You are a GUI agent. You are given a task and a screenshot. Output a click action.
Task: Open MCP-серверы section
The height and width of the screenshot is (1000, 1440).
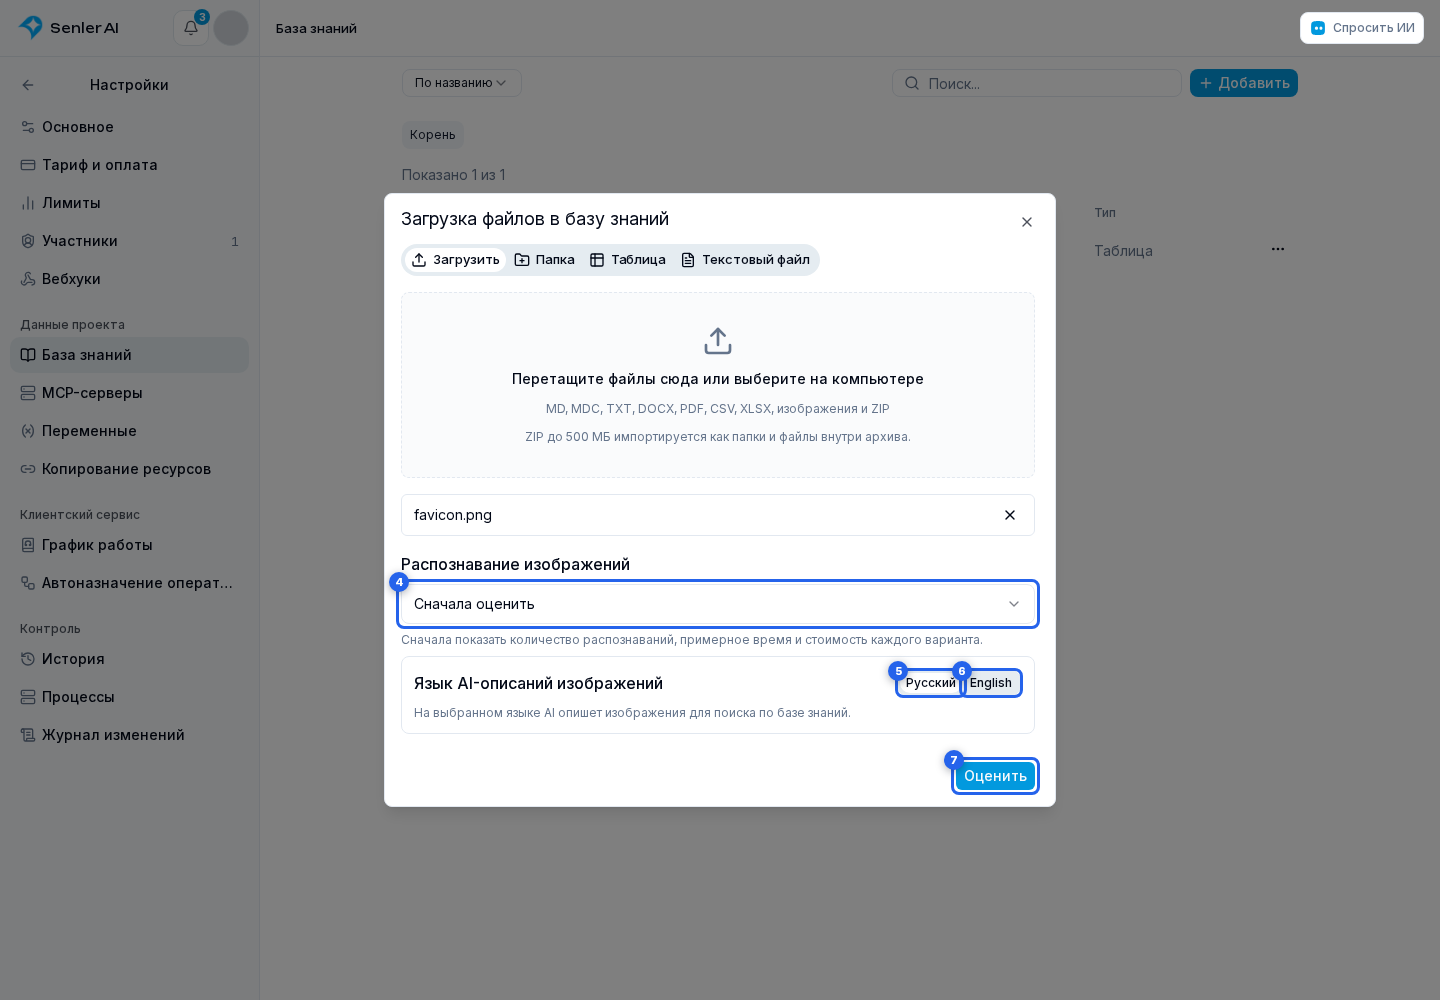tap(129, 393)
